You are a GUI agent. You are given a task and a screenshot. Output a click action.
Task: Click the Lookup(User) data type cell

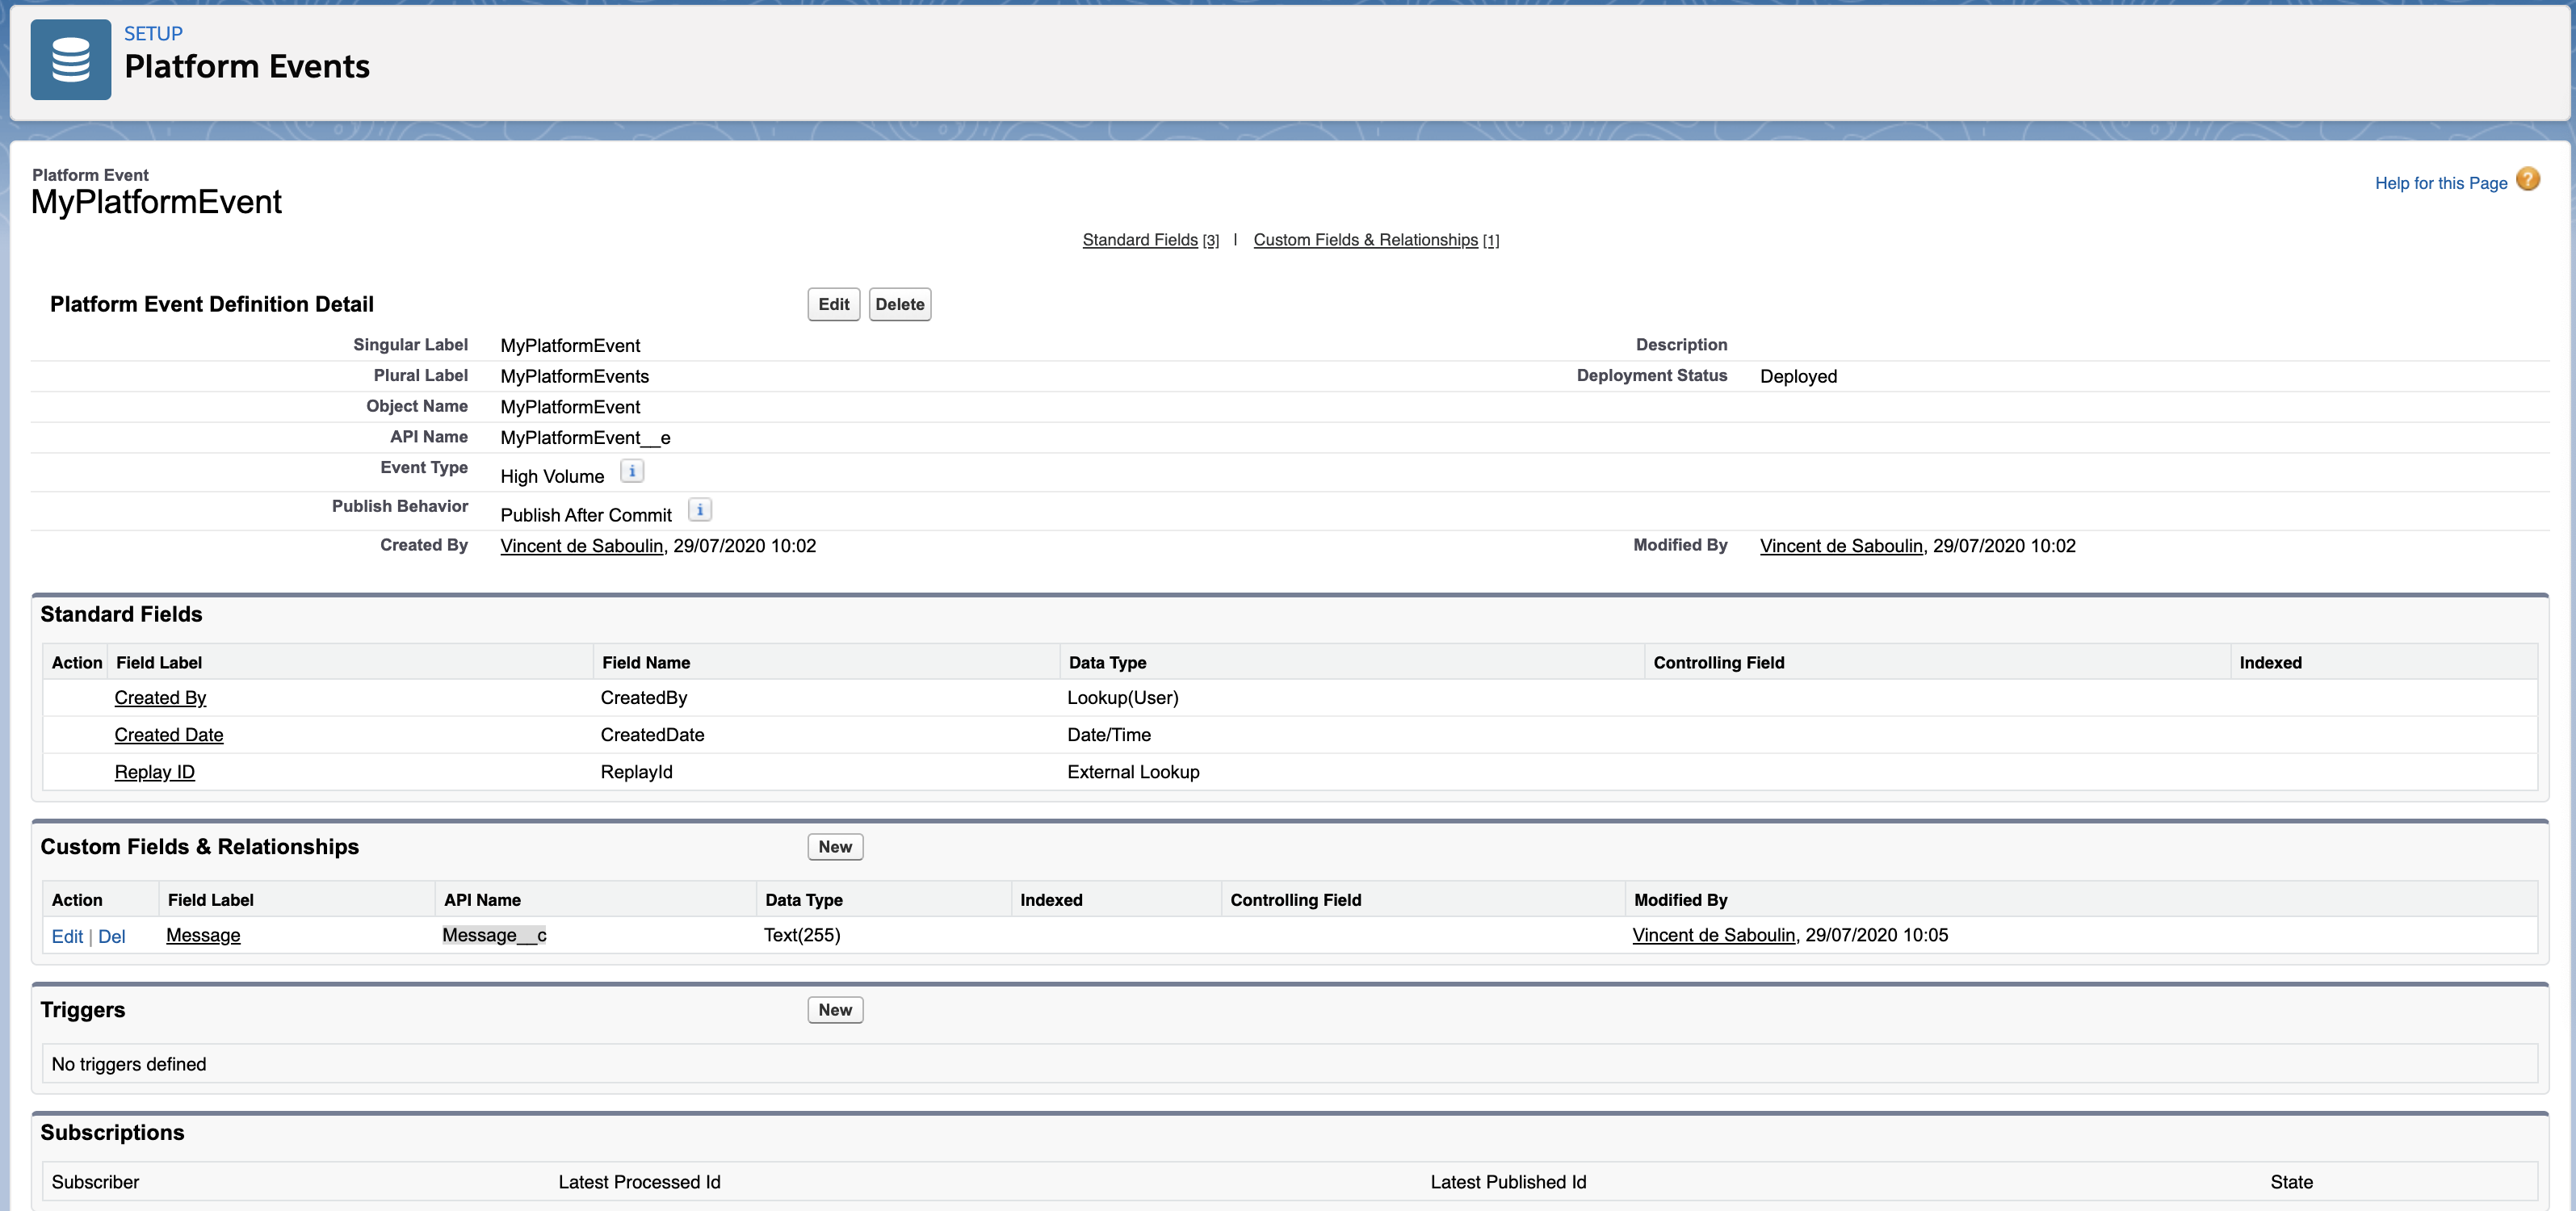point(1122,698)
